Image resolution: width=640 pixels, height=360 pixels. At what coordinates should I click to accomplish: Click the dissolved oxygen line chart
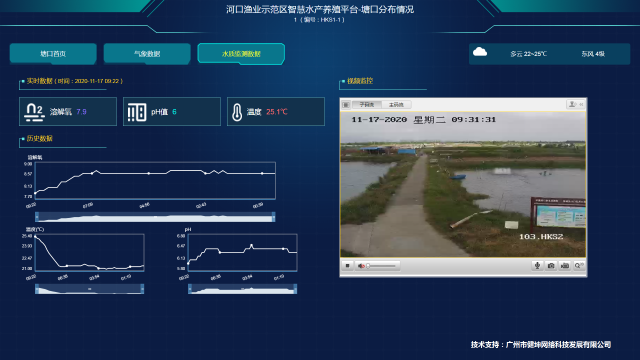(155, 180)
